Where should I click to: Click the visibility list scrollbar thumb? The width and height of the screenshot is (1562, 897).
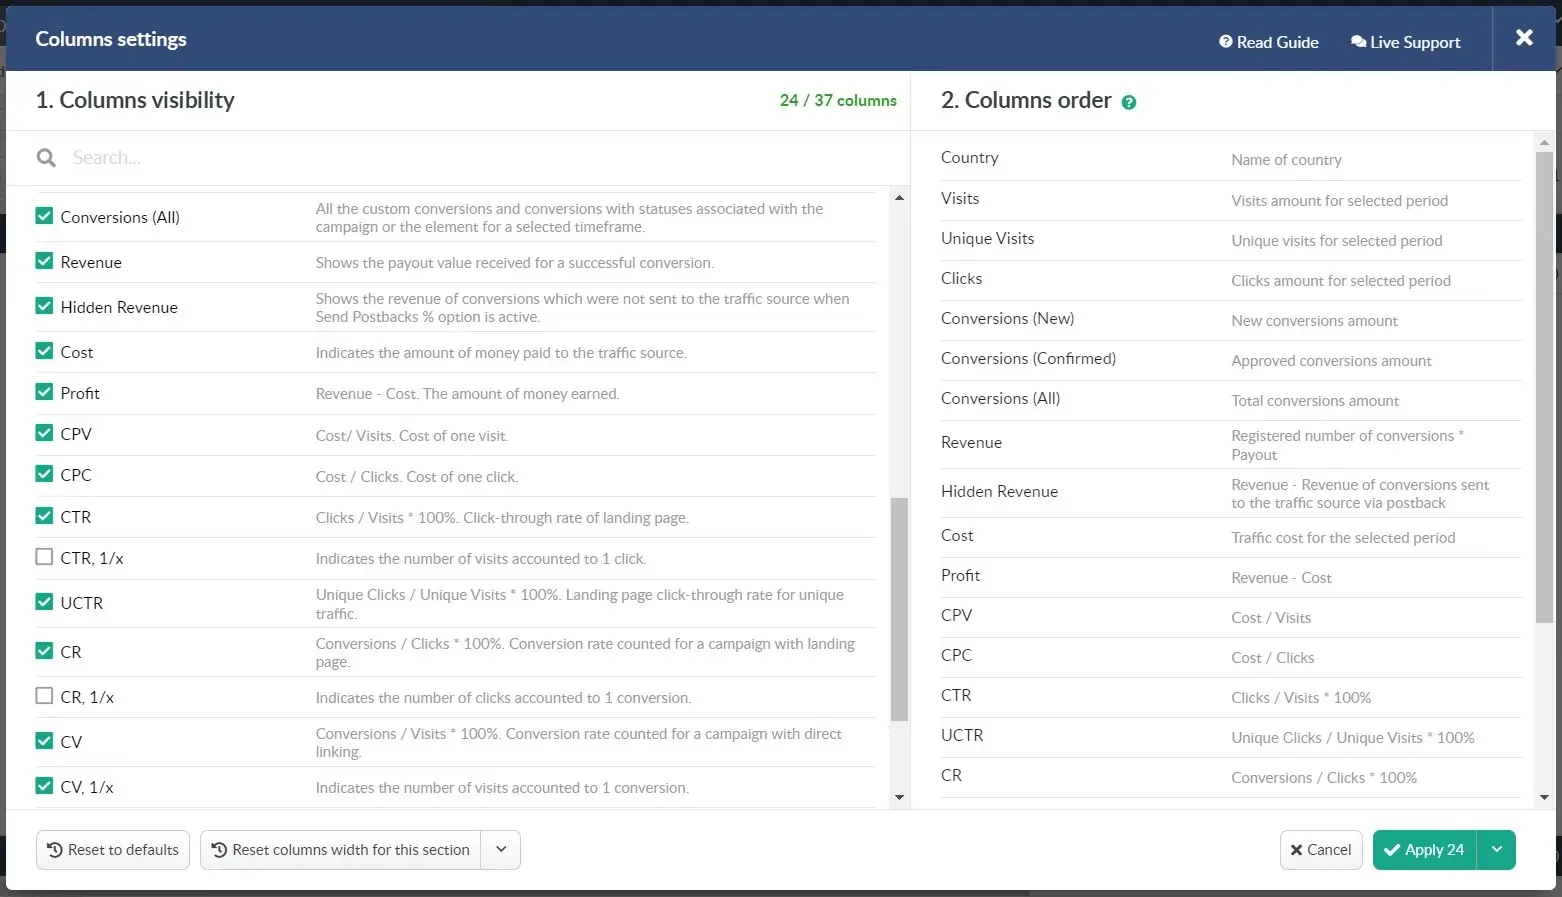point(899,608)
